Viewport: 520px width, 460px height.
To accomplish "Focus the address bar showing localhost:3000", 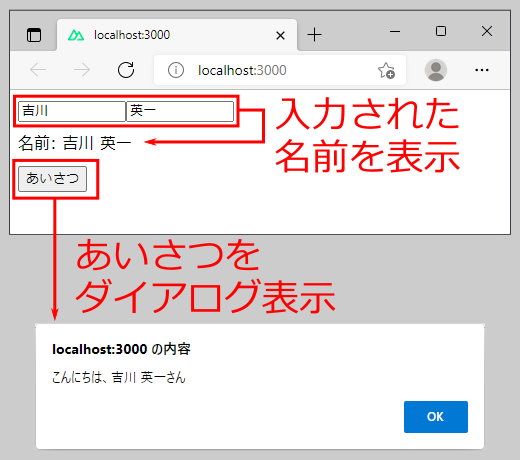I will tap(280, 70).
